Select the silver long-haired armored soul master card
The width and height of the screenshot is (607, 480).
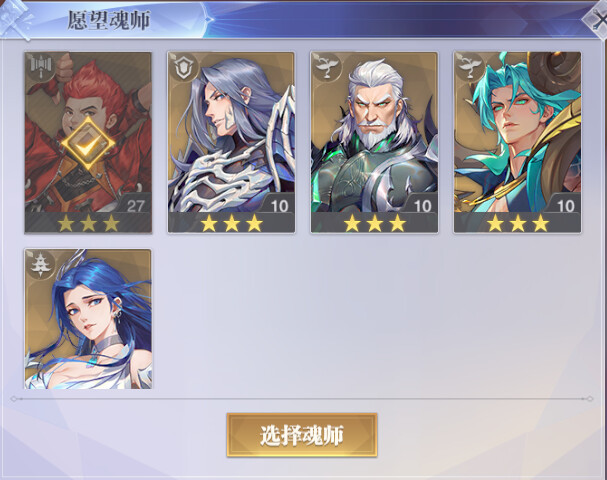[x=231, y=142]
